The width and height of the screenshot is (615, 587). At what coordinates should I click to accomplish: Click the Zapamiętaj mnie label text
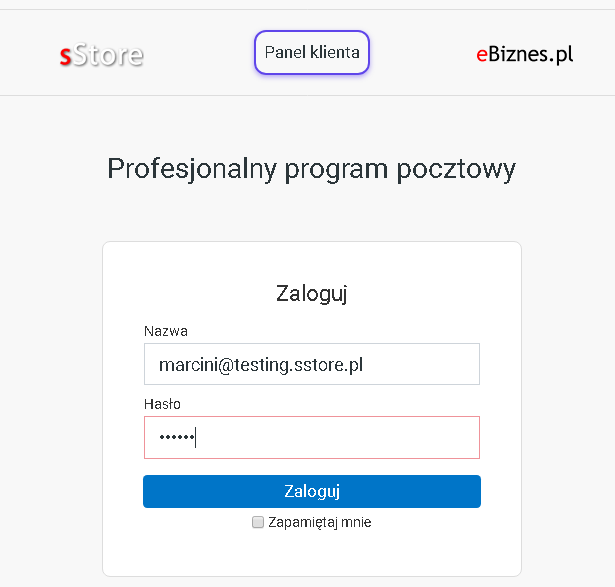[x=320, y=523]
